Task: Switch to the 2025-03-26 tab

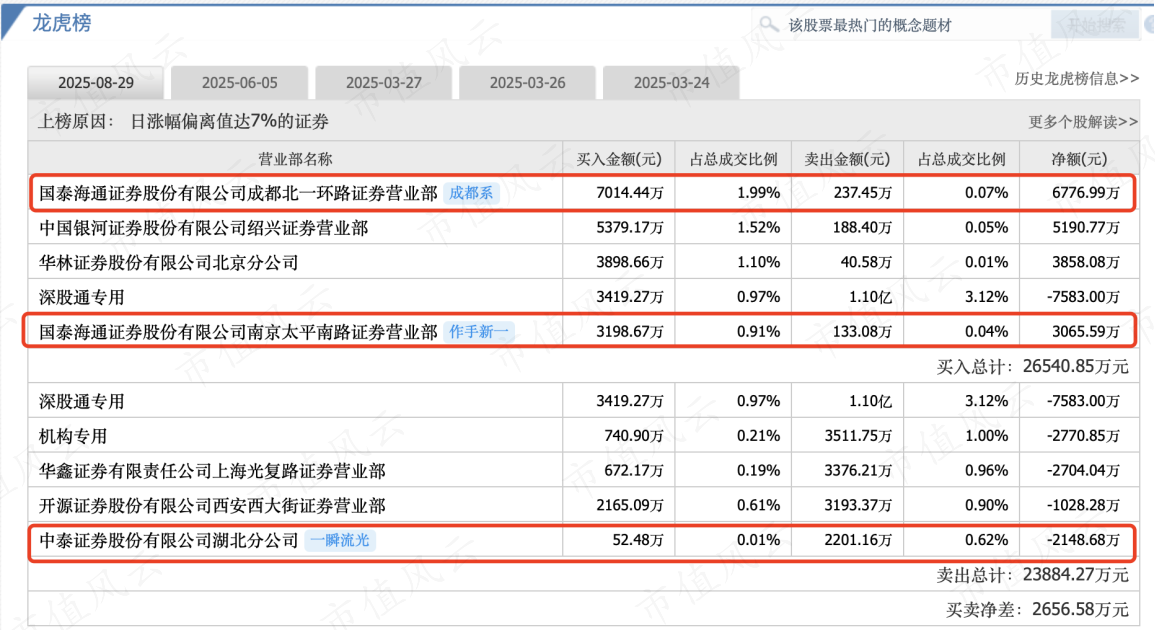Action: [x=527, y=83]
